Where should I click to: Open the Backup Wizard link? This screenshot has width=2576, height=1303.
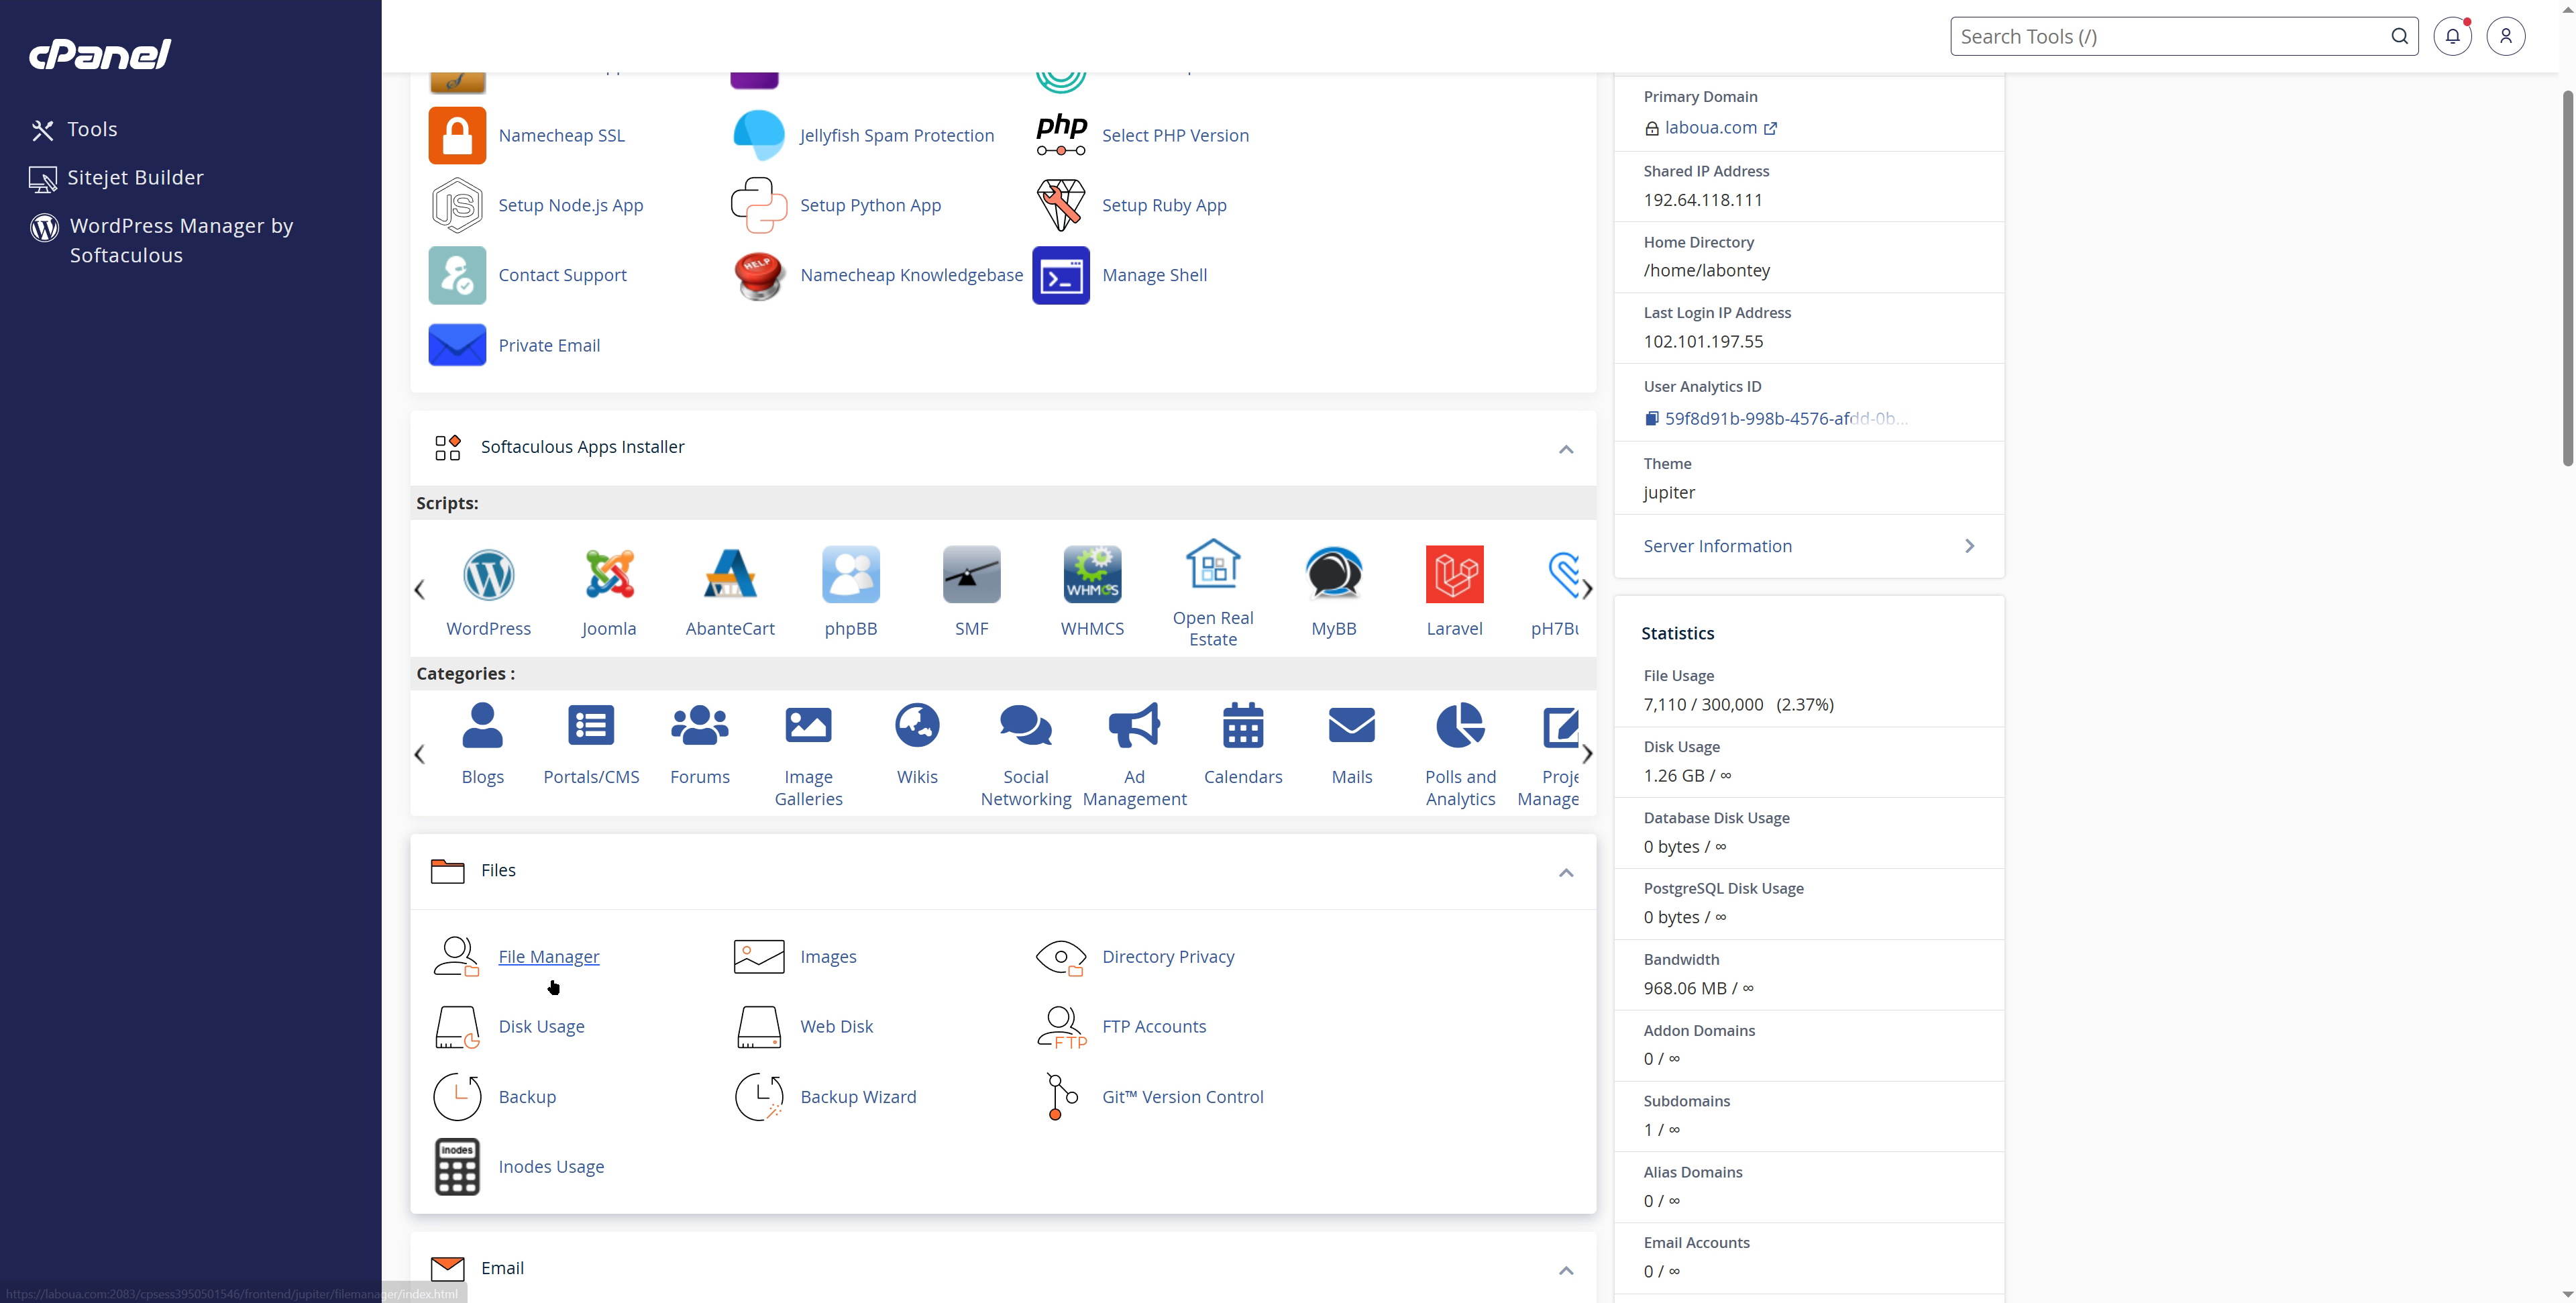858,1097
